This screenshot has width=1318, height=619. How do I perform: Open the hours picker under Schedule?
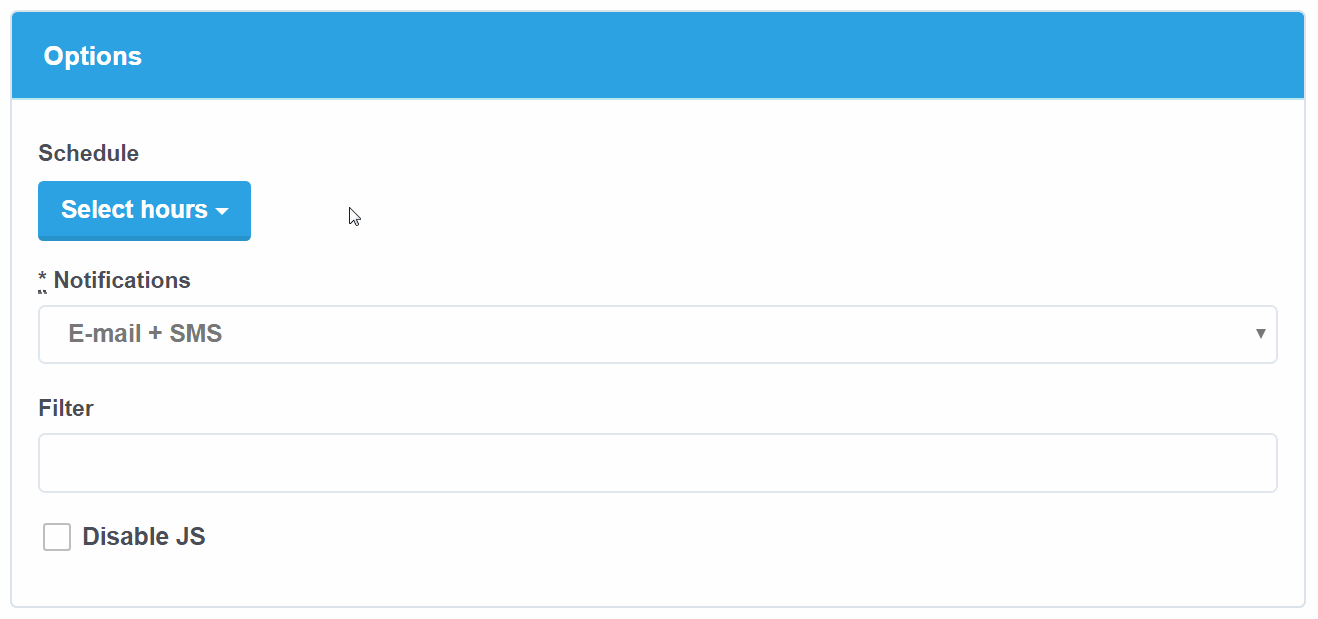point(144,210)
